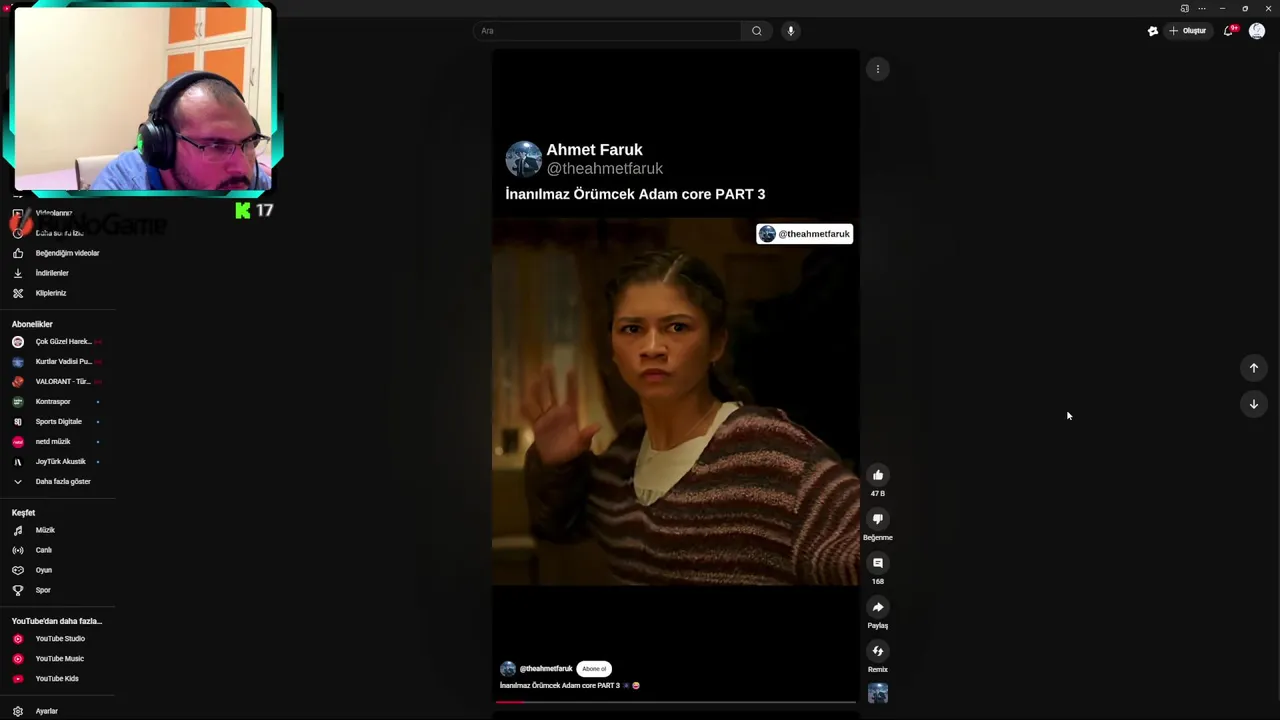The image size is (1280, 720).
Task: Click the live broadcast icon beside Canlı
Action: coord(17,550)
